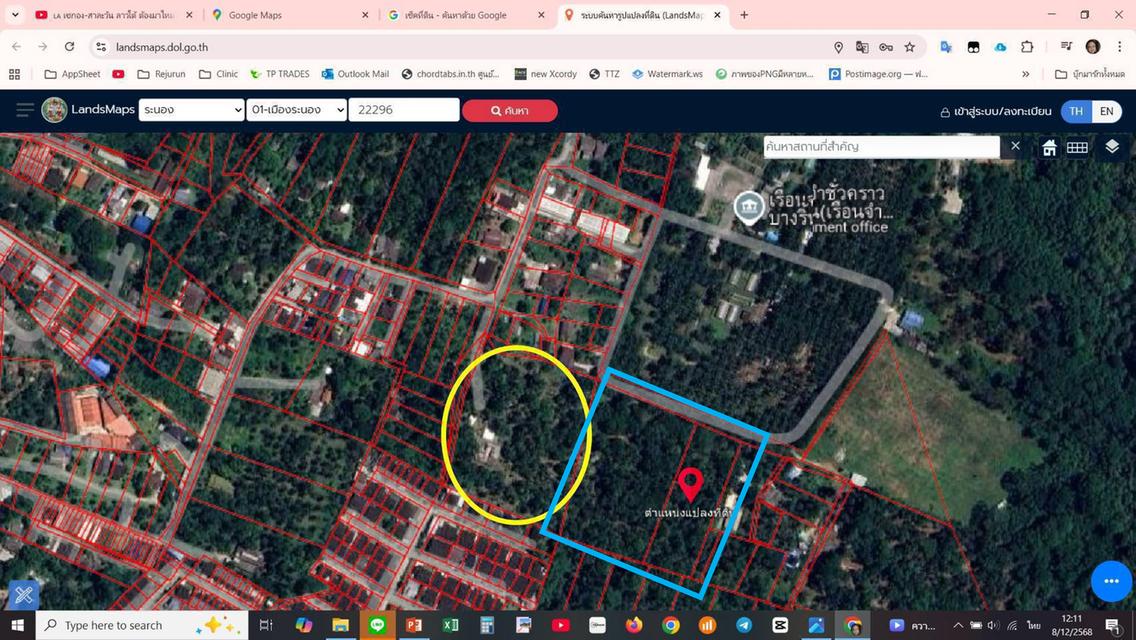Click the red parcel location pin
Viewport: 1136px width, 640px height.
690,484
